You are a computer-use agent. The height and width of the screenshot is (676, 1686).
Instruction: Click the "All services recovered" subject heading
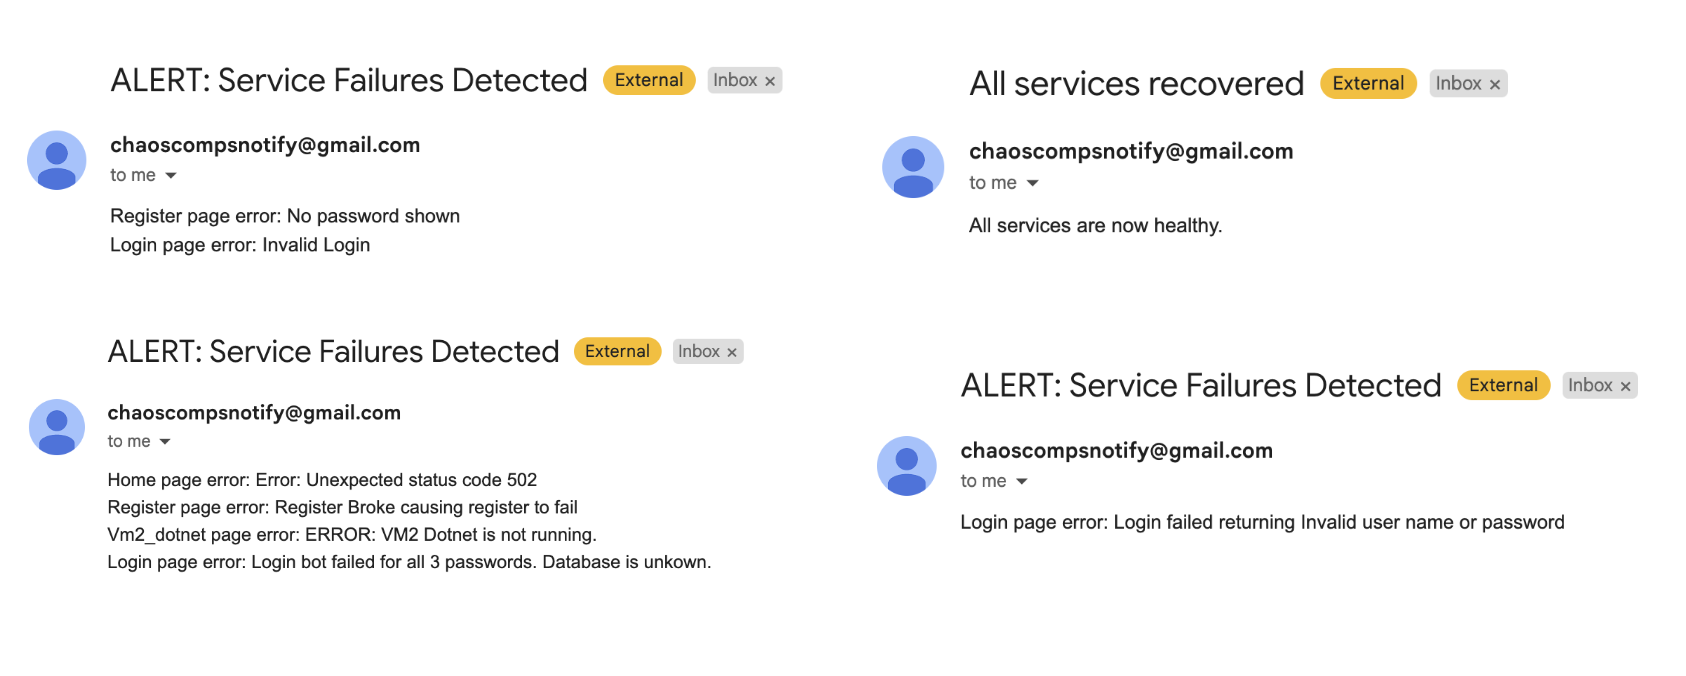[1136, 84]
